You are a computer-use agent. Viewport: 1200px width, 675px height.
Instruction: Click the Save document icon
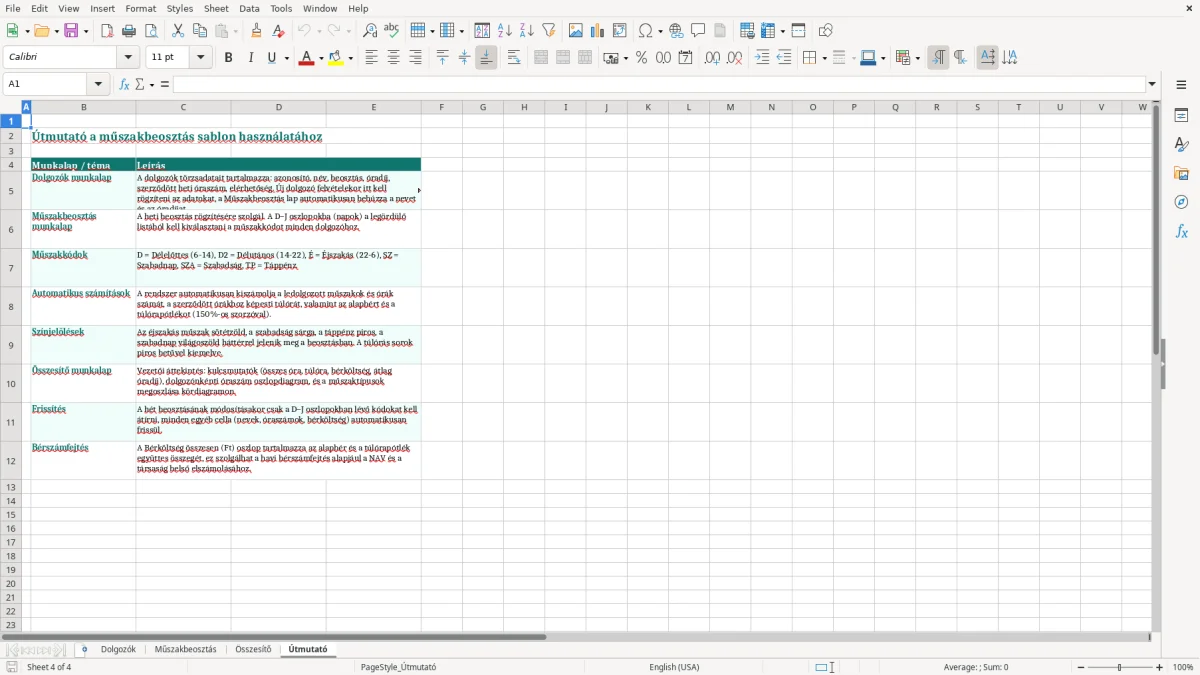pos(71,31)
